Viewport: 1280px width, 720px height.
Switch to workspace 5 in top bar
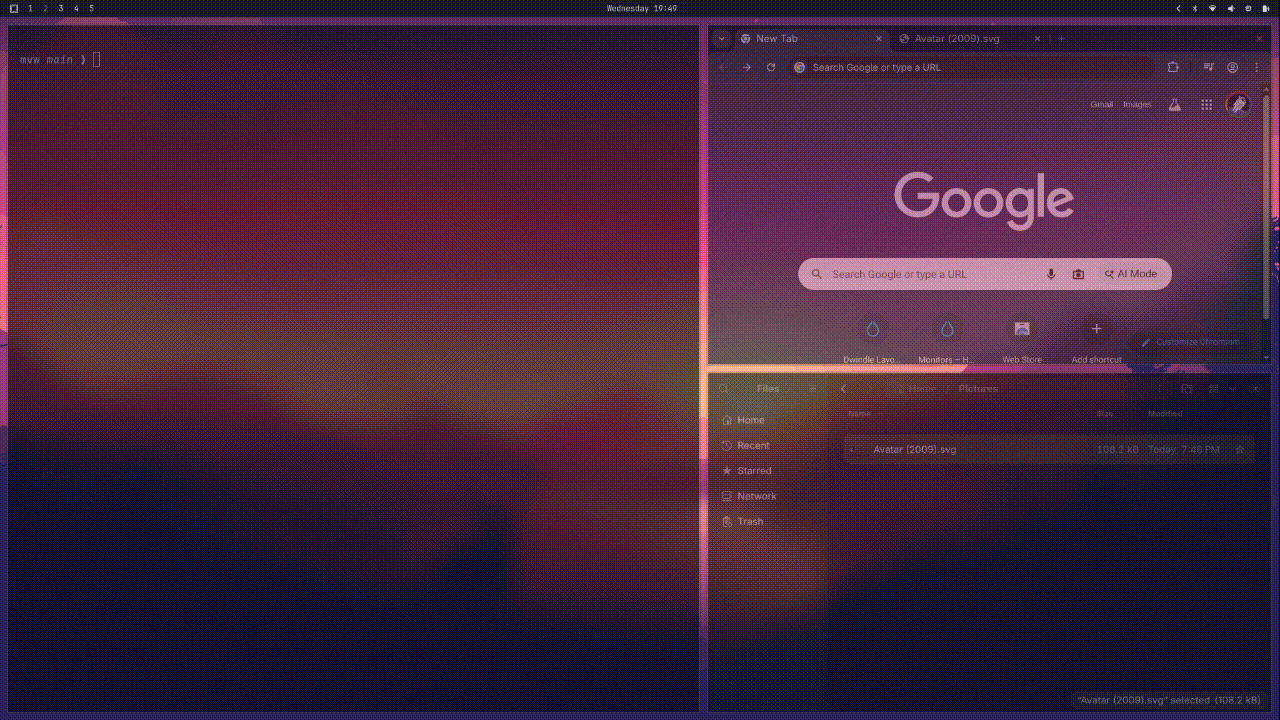[x=91, y=8]
